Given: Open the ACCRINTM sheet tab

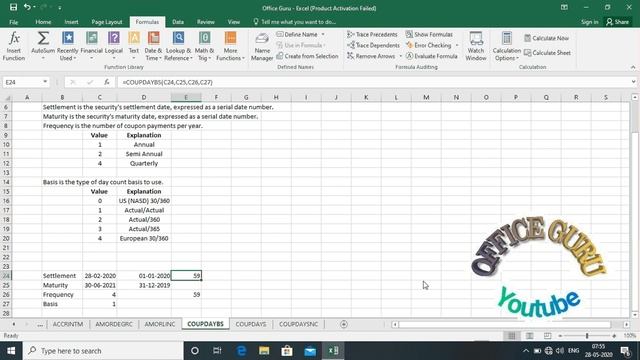Looking at the screenshot, I should point(68,324).
